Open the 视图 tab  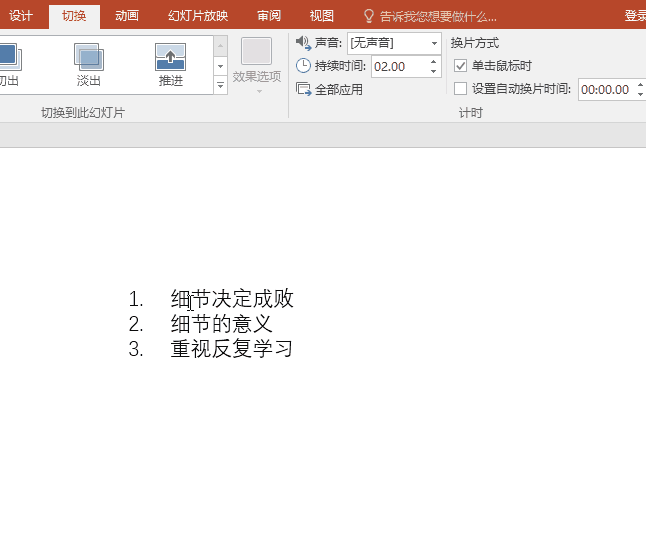tap(322, 16)
